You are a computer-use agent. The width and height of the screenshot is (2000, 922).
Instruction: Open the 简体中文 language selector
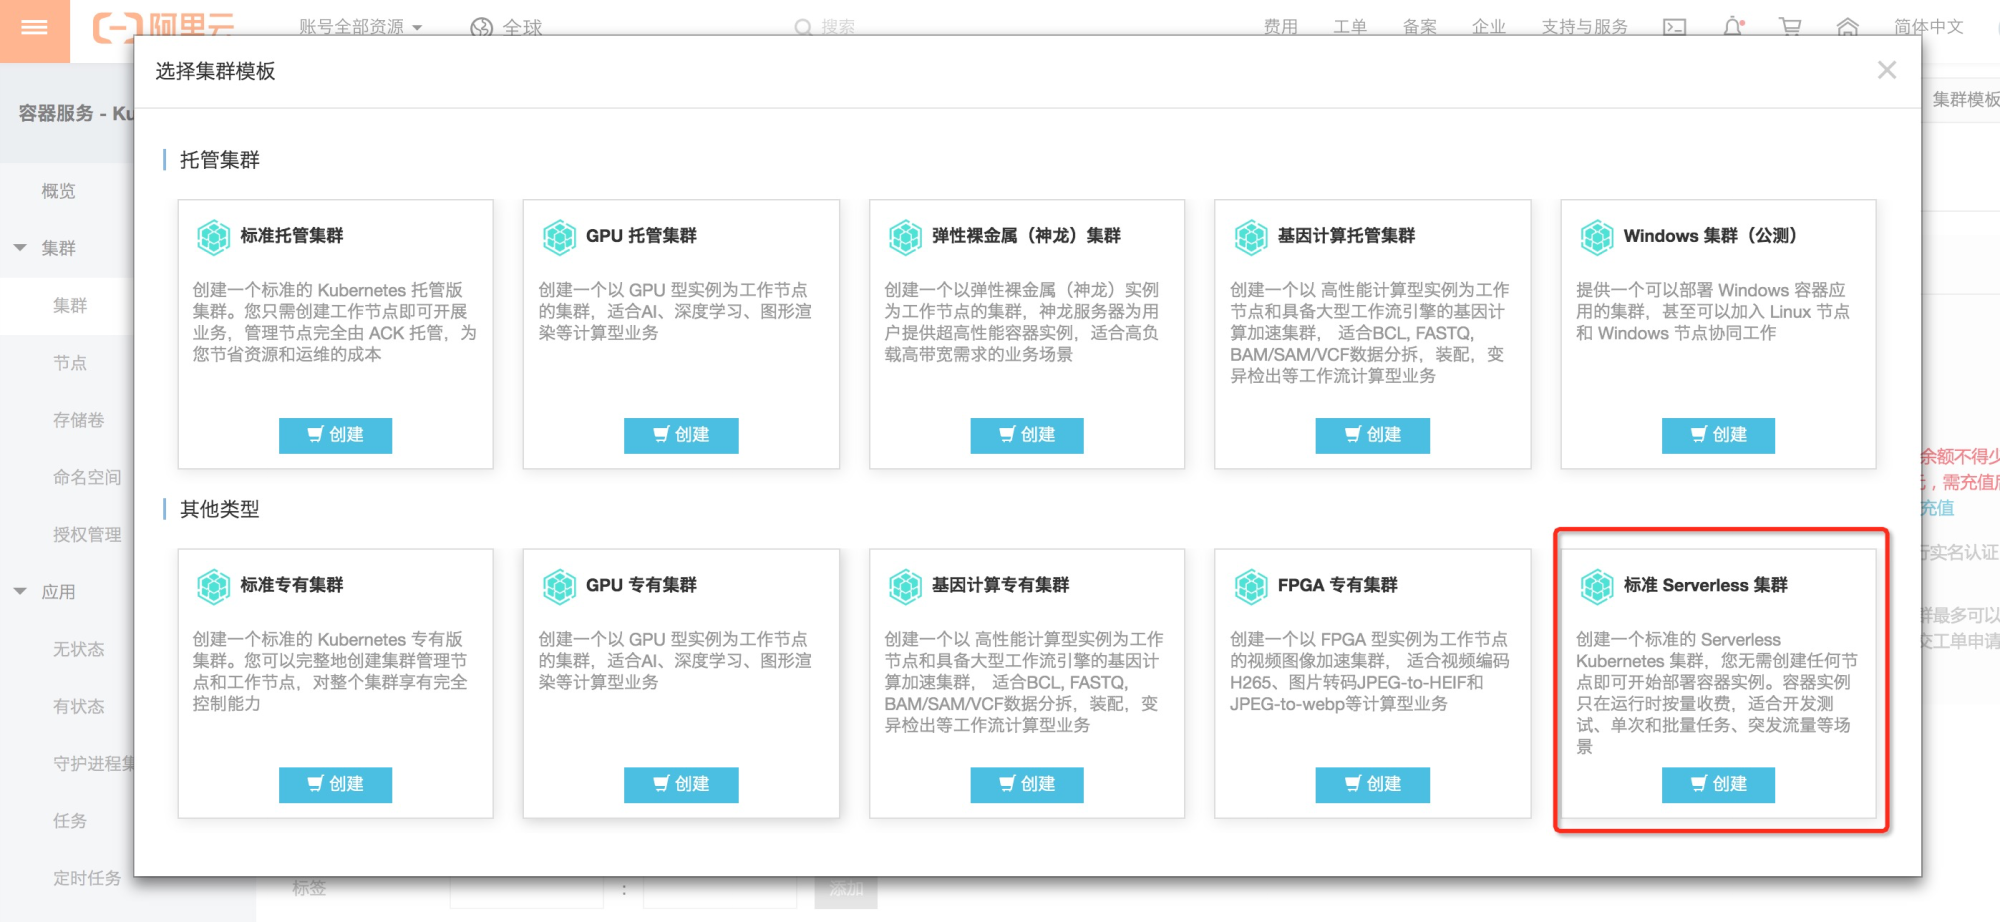click(1928, 27)
